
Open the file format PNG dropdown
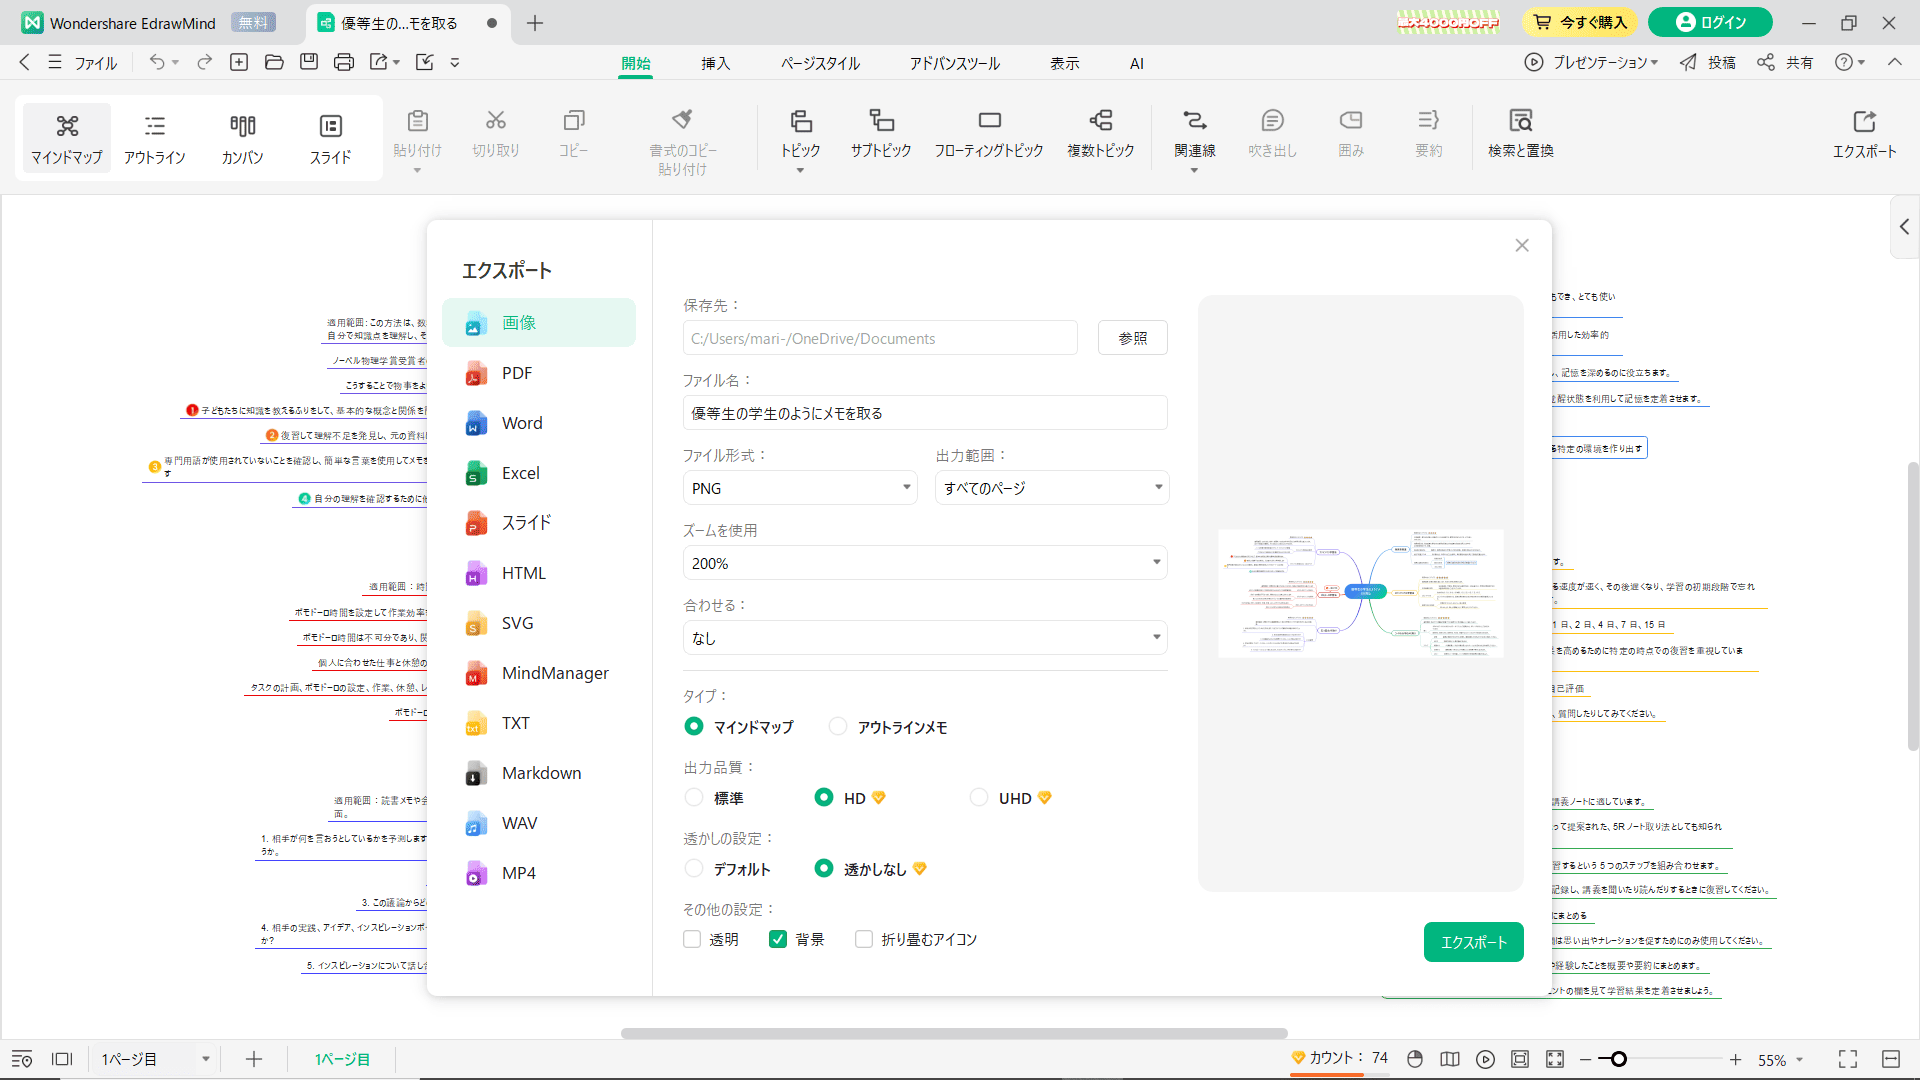click(x=800, y=488)
